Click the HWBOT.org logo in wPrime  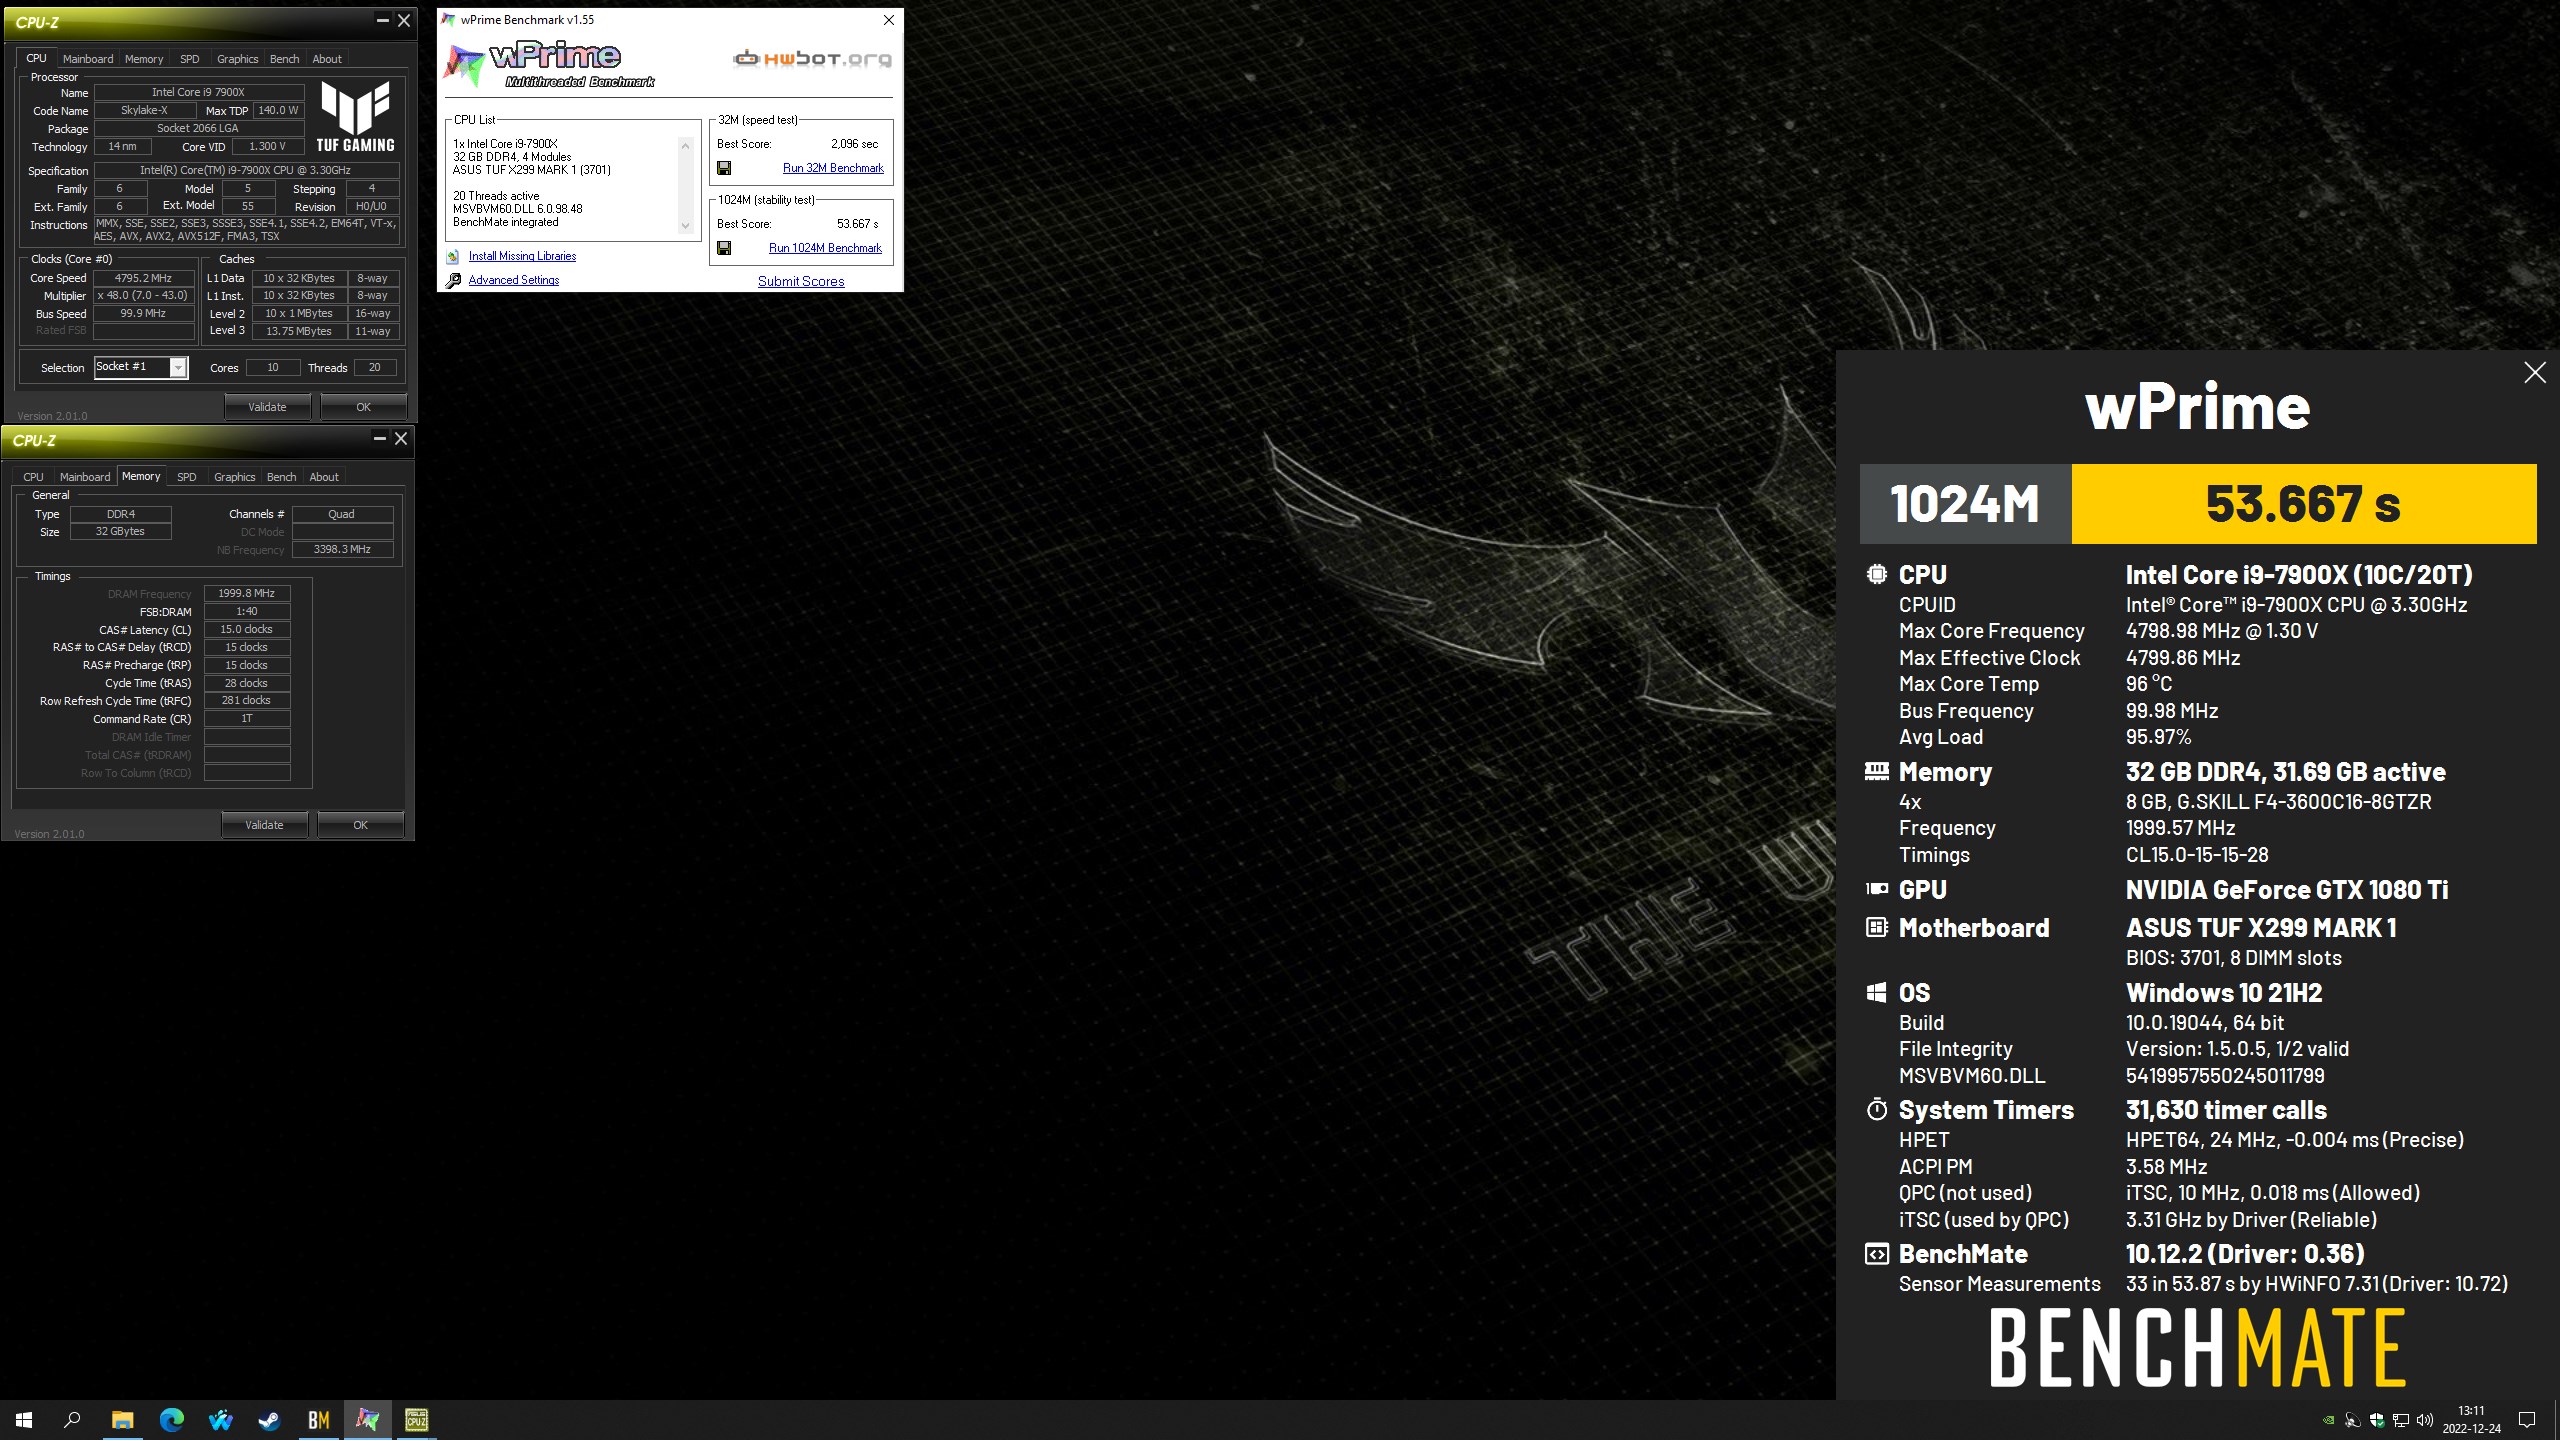(x=812, y=59)
